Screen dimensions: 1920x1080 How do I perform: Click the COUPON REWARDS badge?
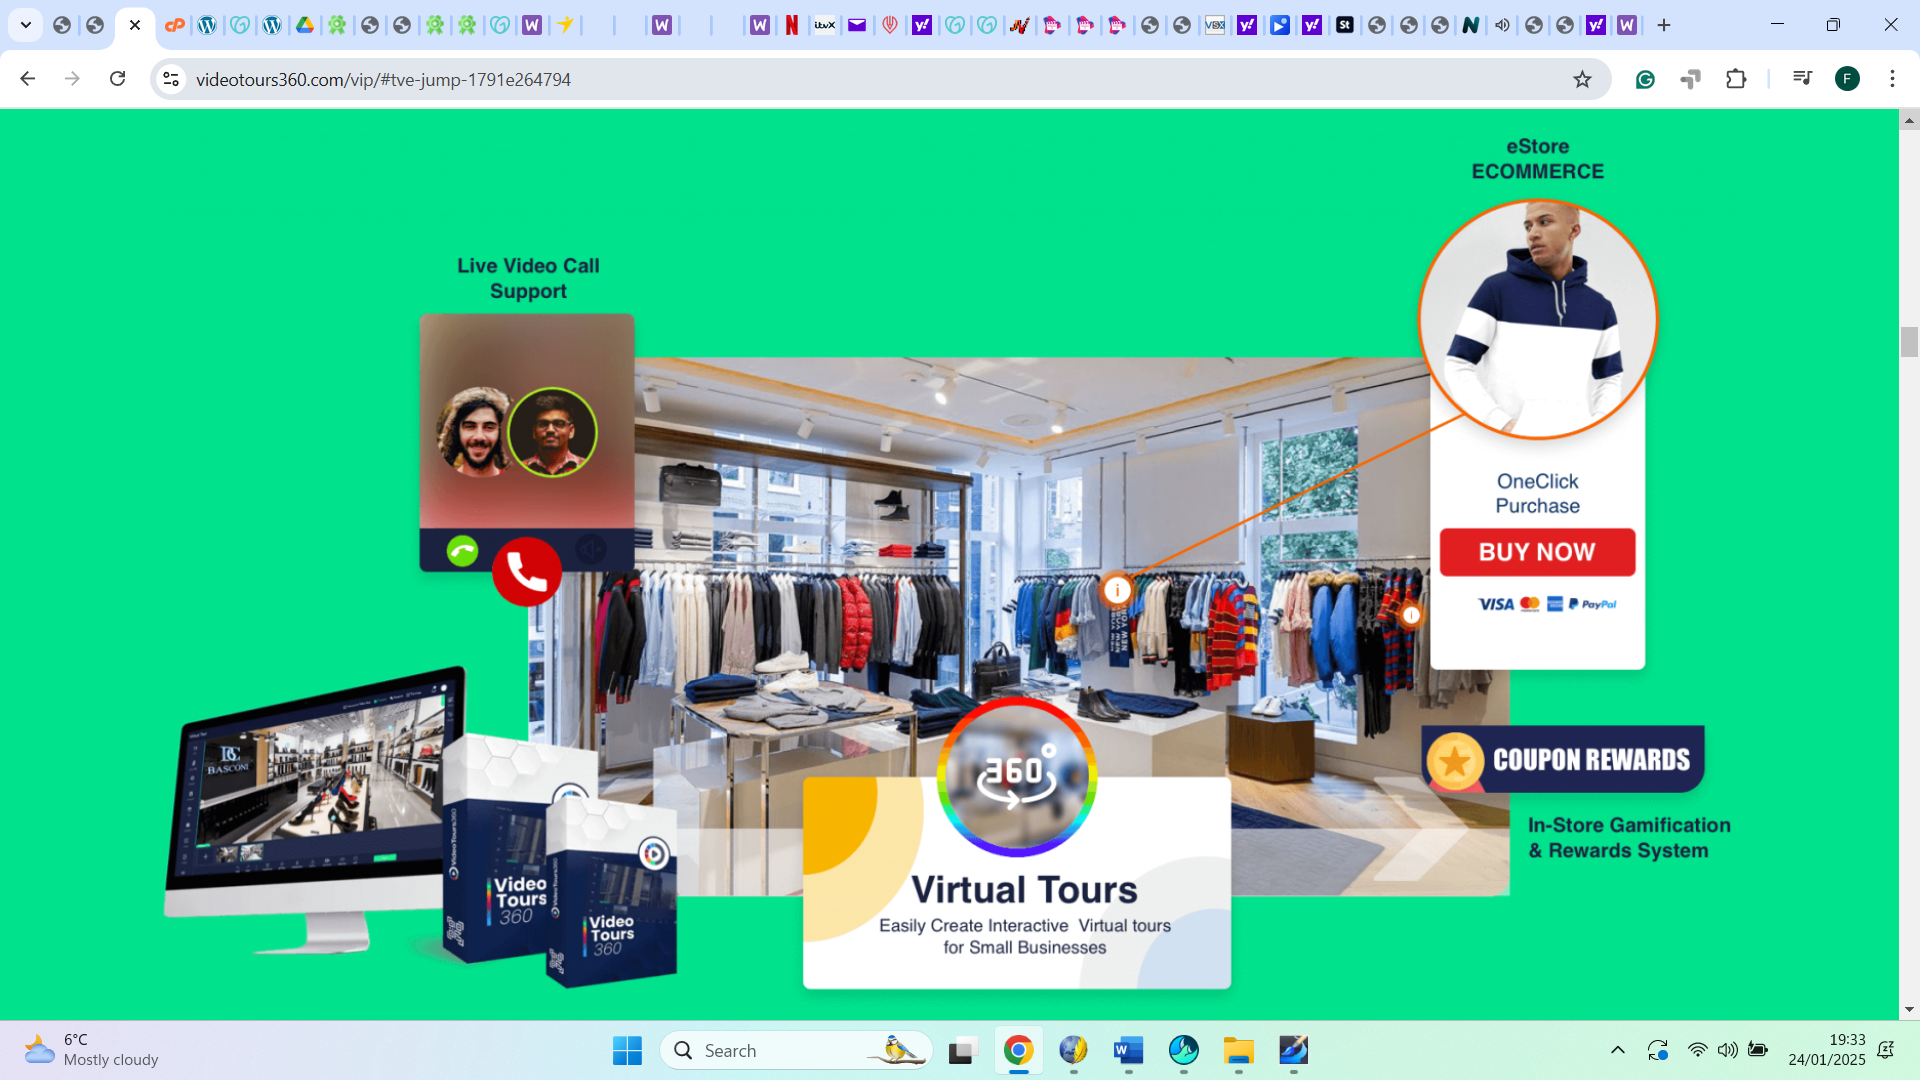click(x=1563, y=760)
